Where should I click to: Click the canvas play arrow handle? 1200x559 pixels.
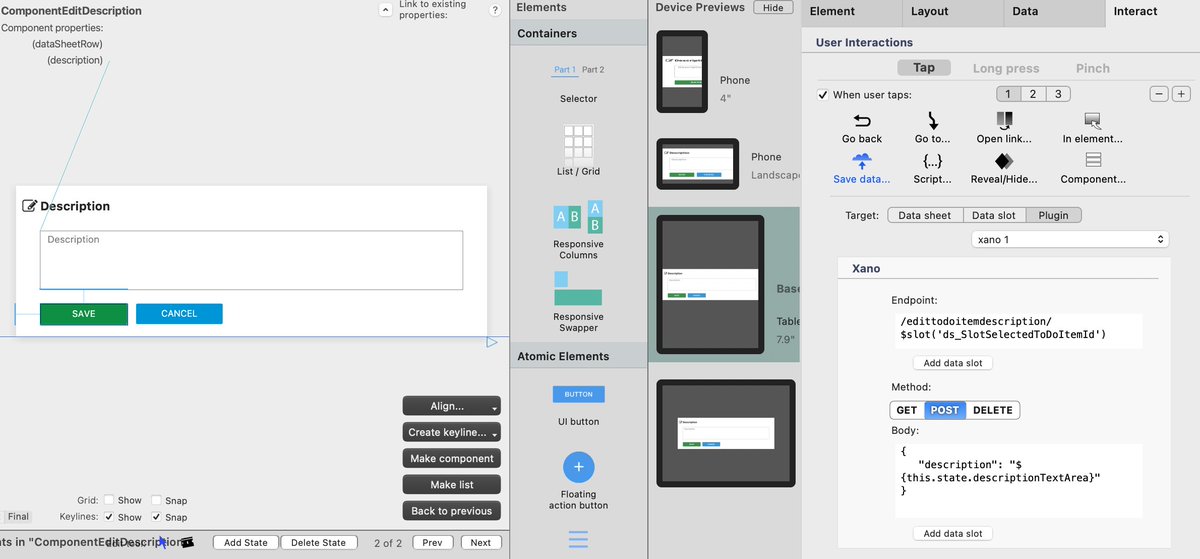click(x=491, y=342)
